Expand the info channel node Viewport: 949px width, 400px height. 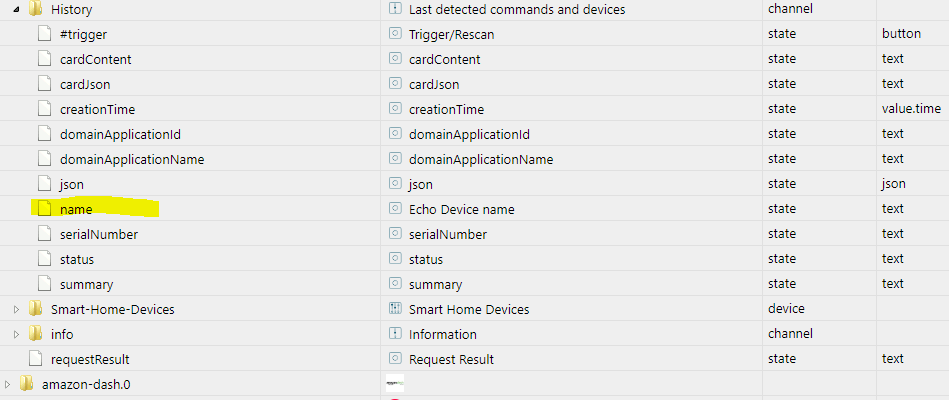tap(16, 334)
